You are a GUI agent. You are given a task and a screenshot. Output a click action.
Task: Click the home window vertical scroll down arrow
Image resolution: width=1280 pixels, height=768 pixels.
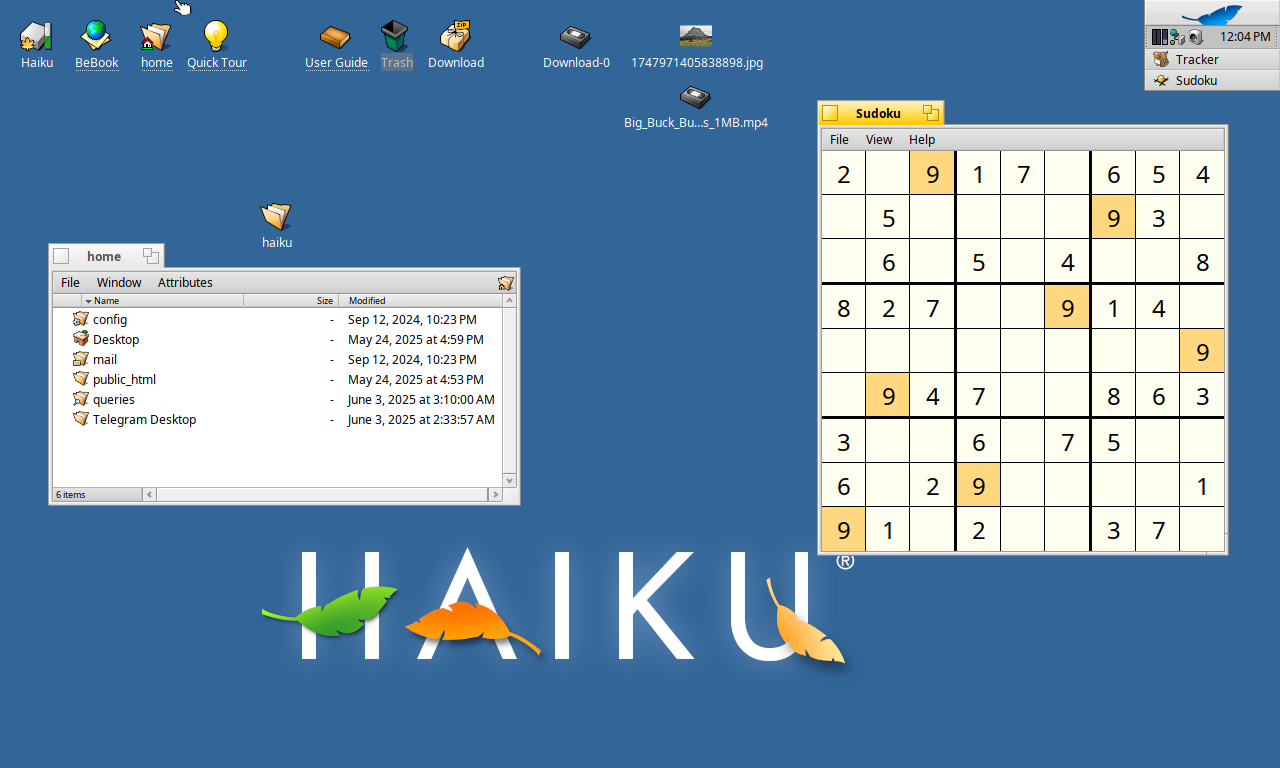click(509, 480)
